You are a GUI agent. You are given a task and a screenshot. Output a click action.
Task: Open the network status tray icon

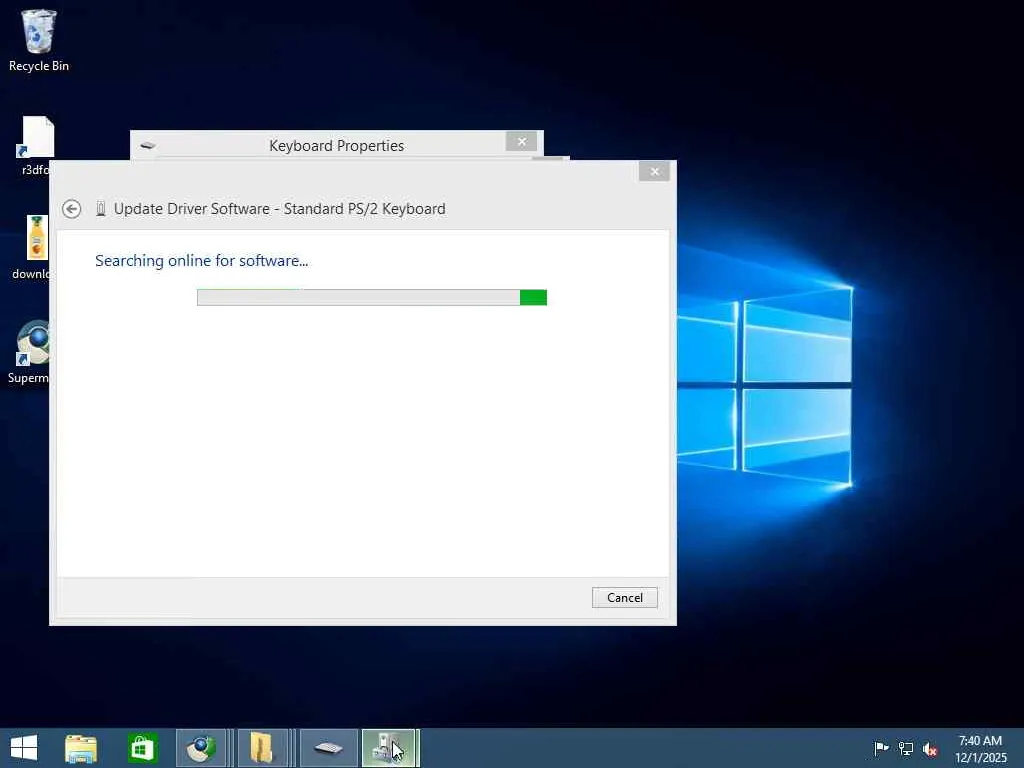coord(906,748)
